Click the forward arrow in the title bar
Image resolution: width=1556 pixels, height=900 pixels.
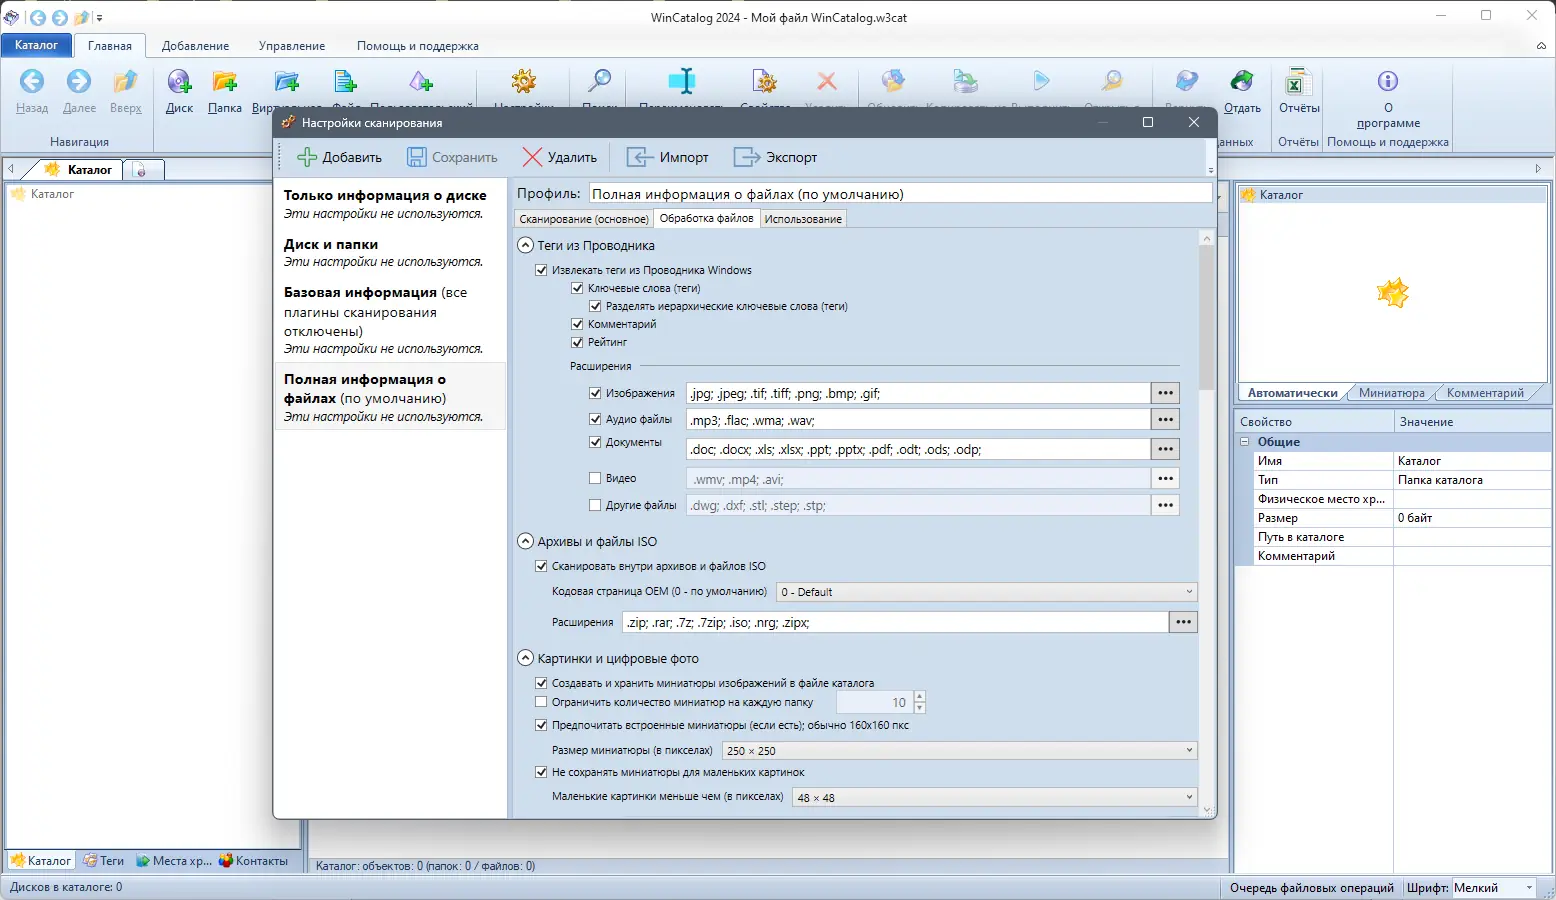59,17
